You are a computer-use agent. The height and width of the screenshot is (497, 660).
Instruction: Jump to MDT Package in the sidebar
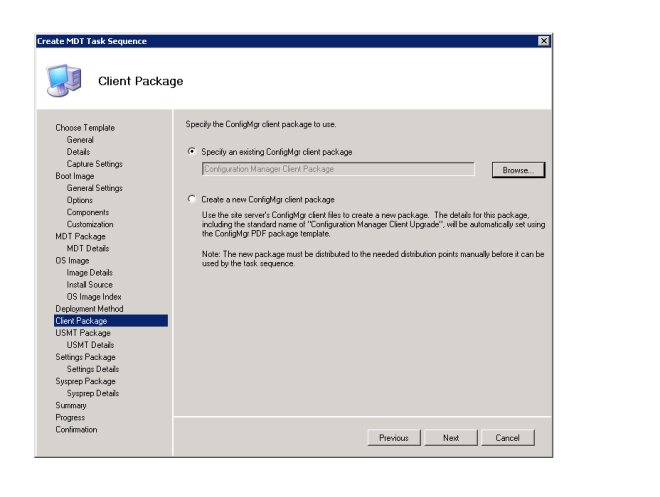(x=81, y=236)
